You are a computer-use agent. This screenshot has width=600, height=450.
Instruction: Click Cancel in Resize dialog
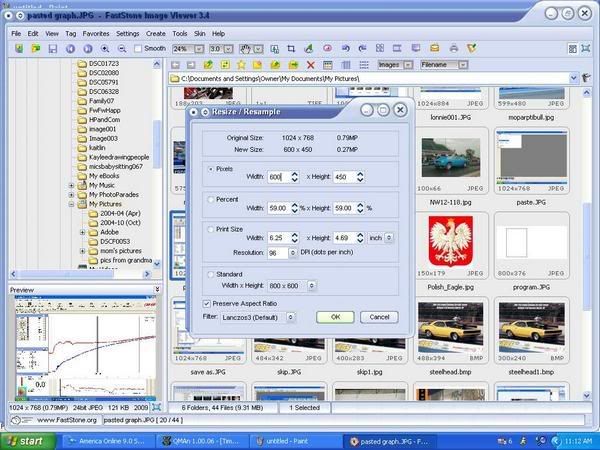click(x=379, y=317)
